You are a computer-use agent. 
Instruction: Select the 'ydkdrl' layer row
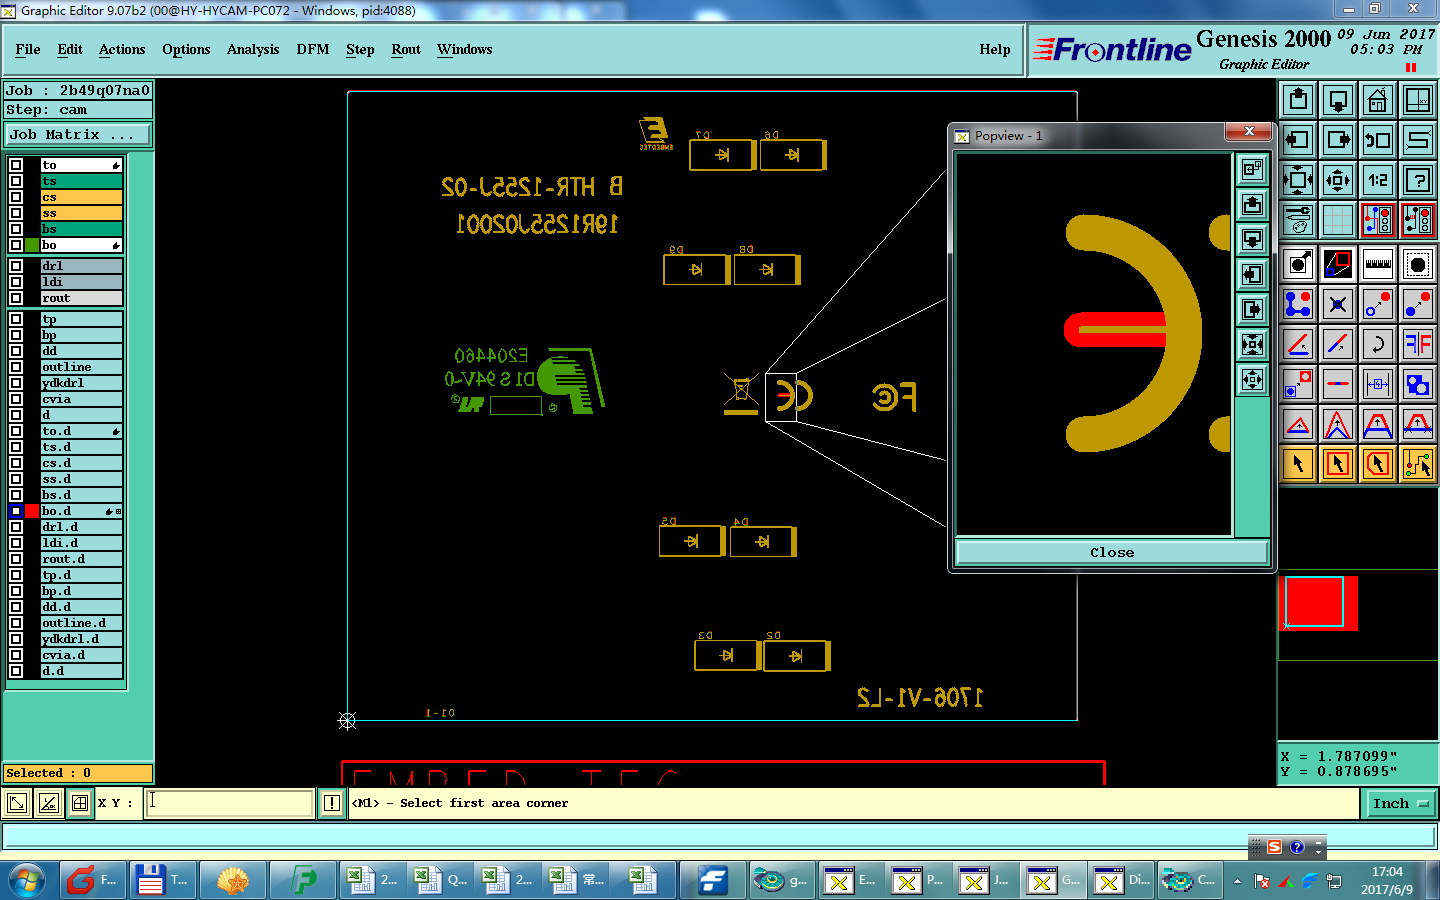[x=81, y=383]
